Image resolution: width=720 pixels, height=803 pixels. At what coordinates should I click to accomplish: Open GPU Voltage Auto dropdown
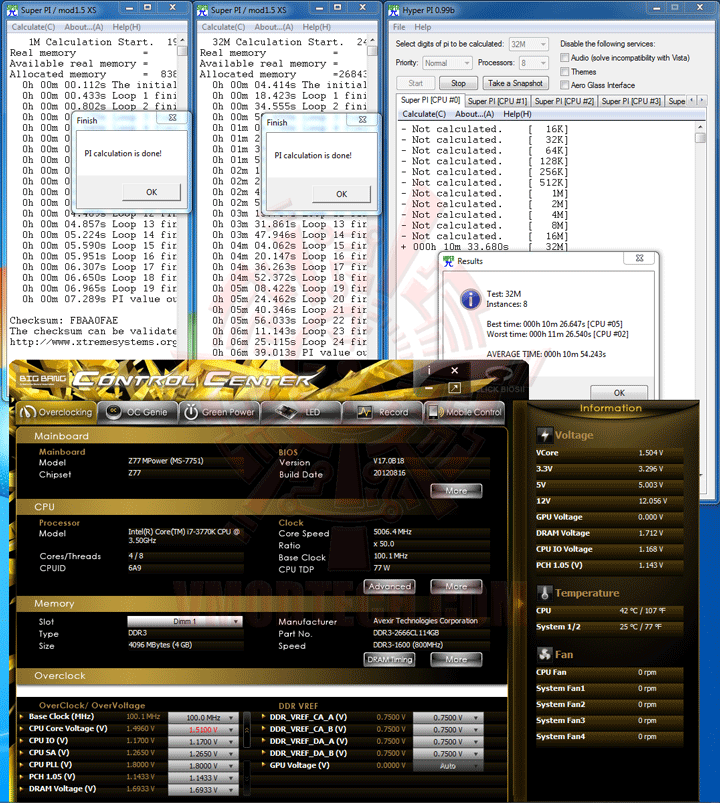click(448, 766)
